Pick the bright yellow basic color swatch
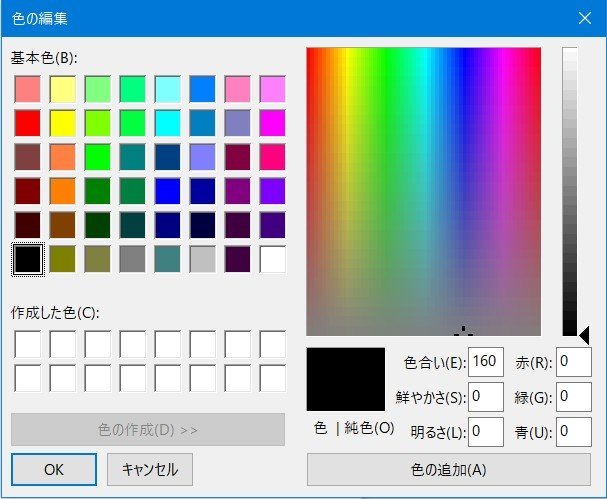Image resolution: width=607 pixels, height=499 pixels. (62, 123)
